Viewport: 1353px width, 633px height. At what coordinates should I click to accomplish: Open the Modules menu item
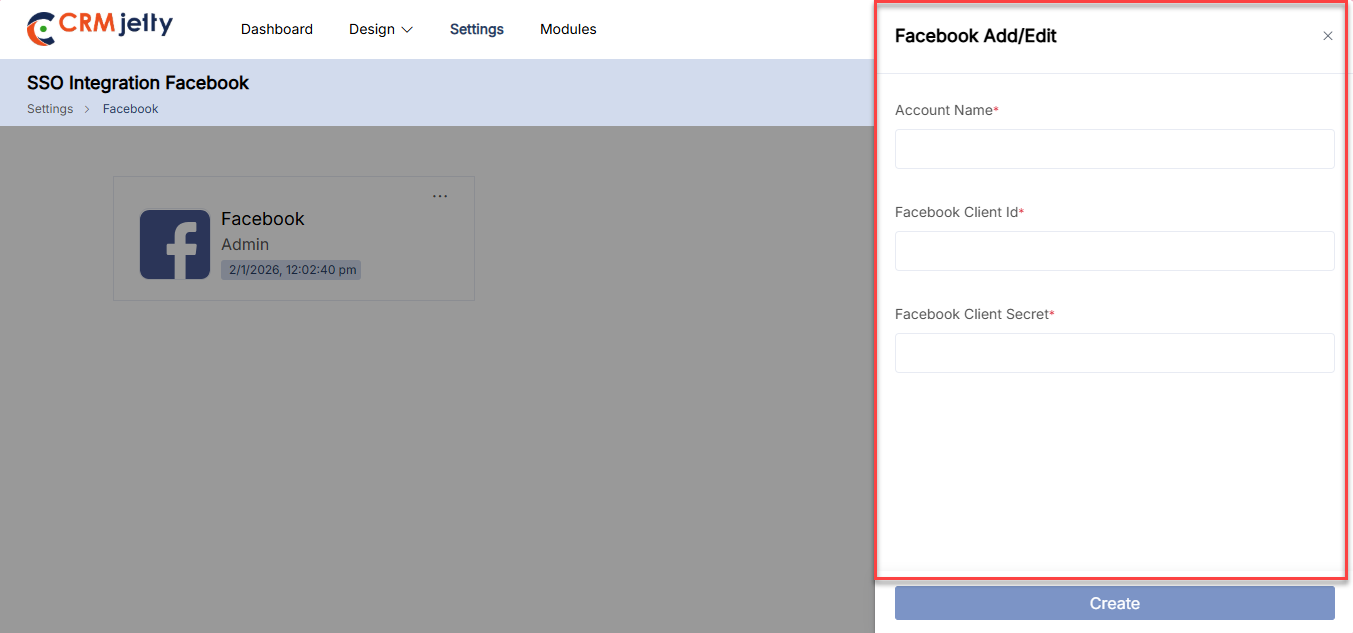tap(568, 29)
